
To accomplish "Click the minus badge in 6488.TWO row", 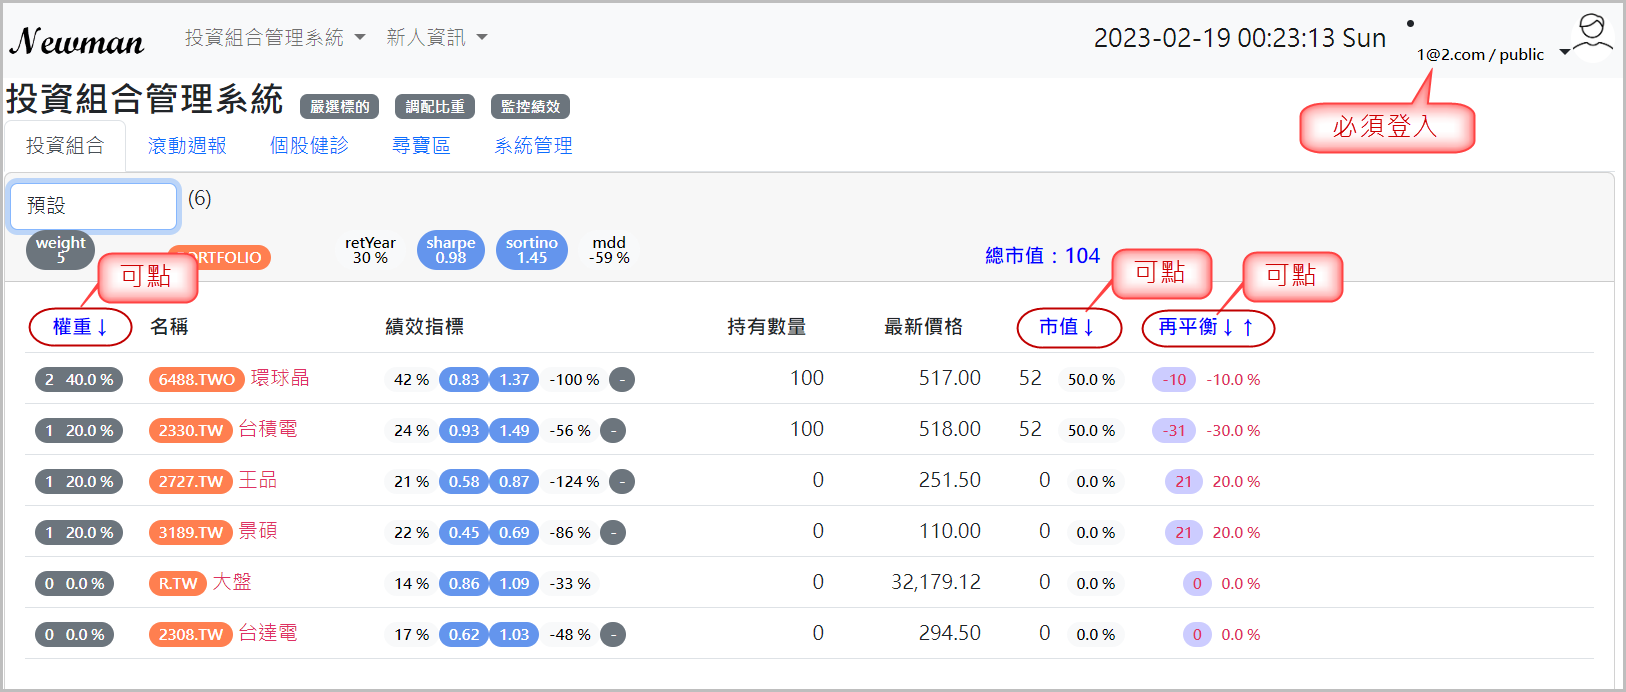I will 622,380.
